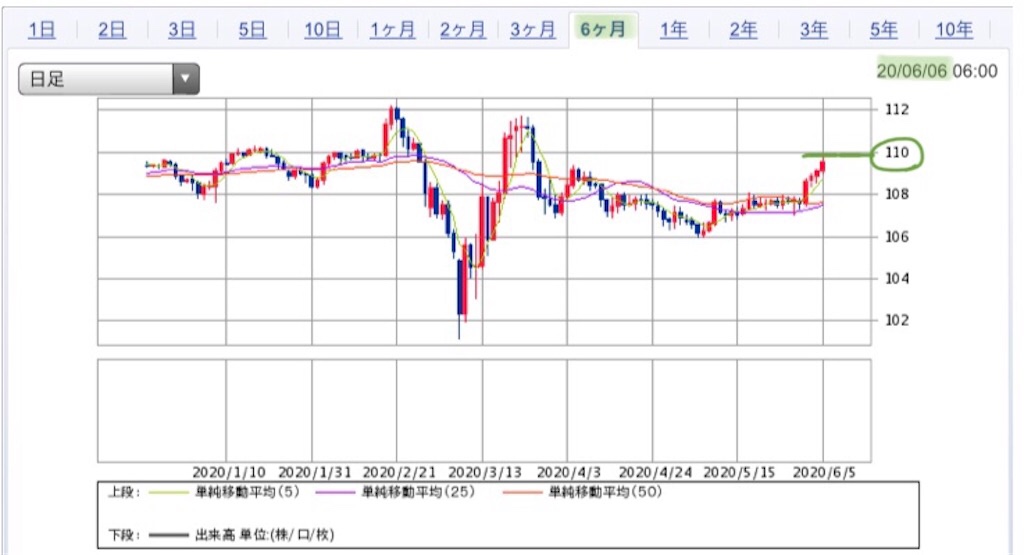Open the 日足 interval dropdown
This screenshot has height=555, width=1024.
(x=108, y=79)
